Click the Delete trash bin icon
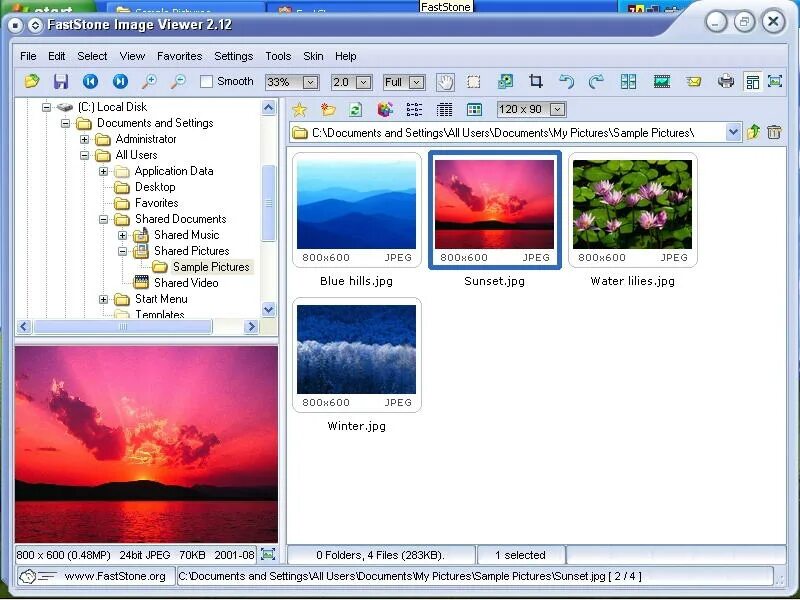This screenshot has width=800, height=600. coord(774,132)
